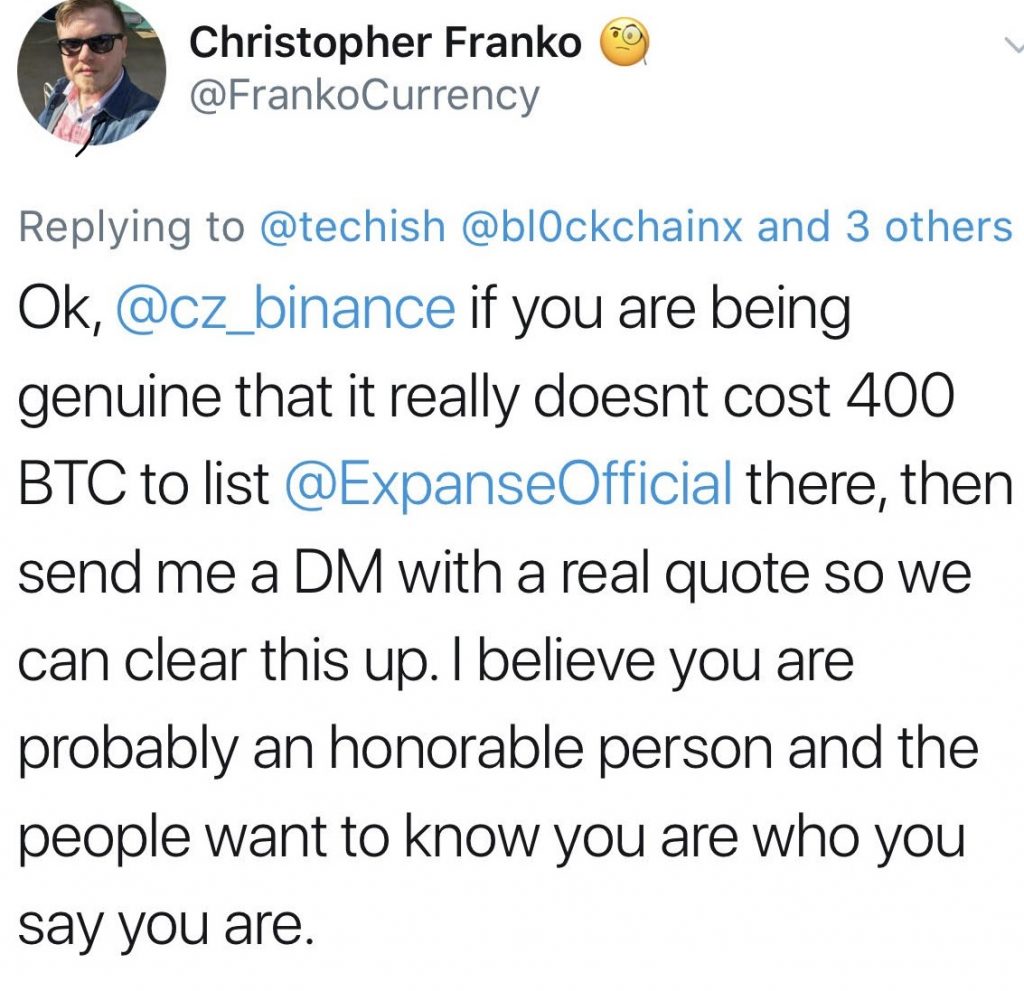
Task: Show the "and 3 others" reply recipients
Action: (885, 227)
